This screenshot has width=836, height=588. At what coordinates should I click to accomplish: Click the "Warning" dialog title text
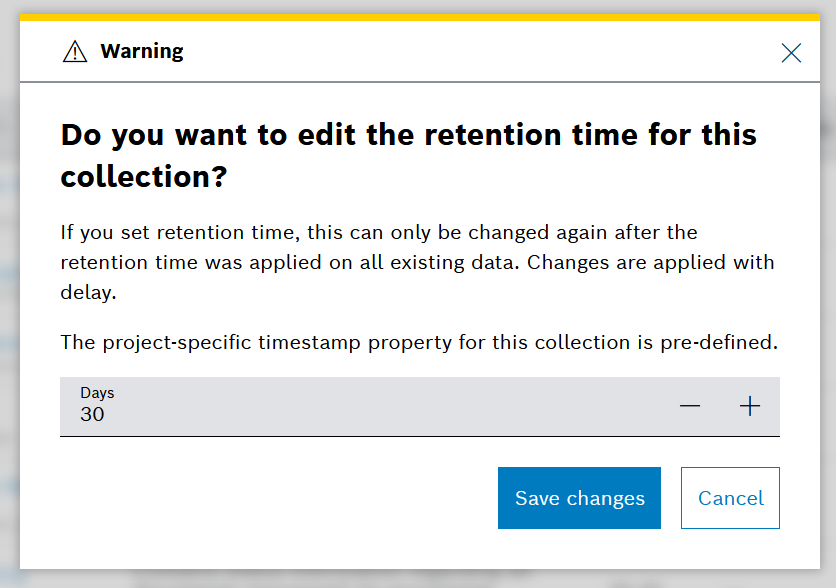pos(142,51)
